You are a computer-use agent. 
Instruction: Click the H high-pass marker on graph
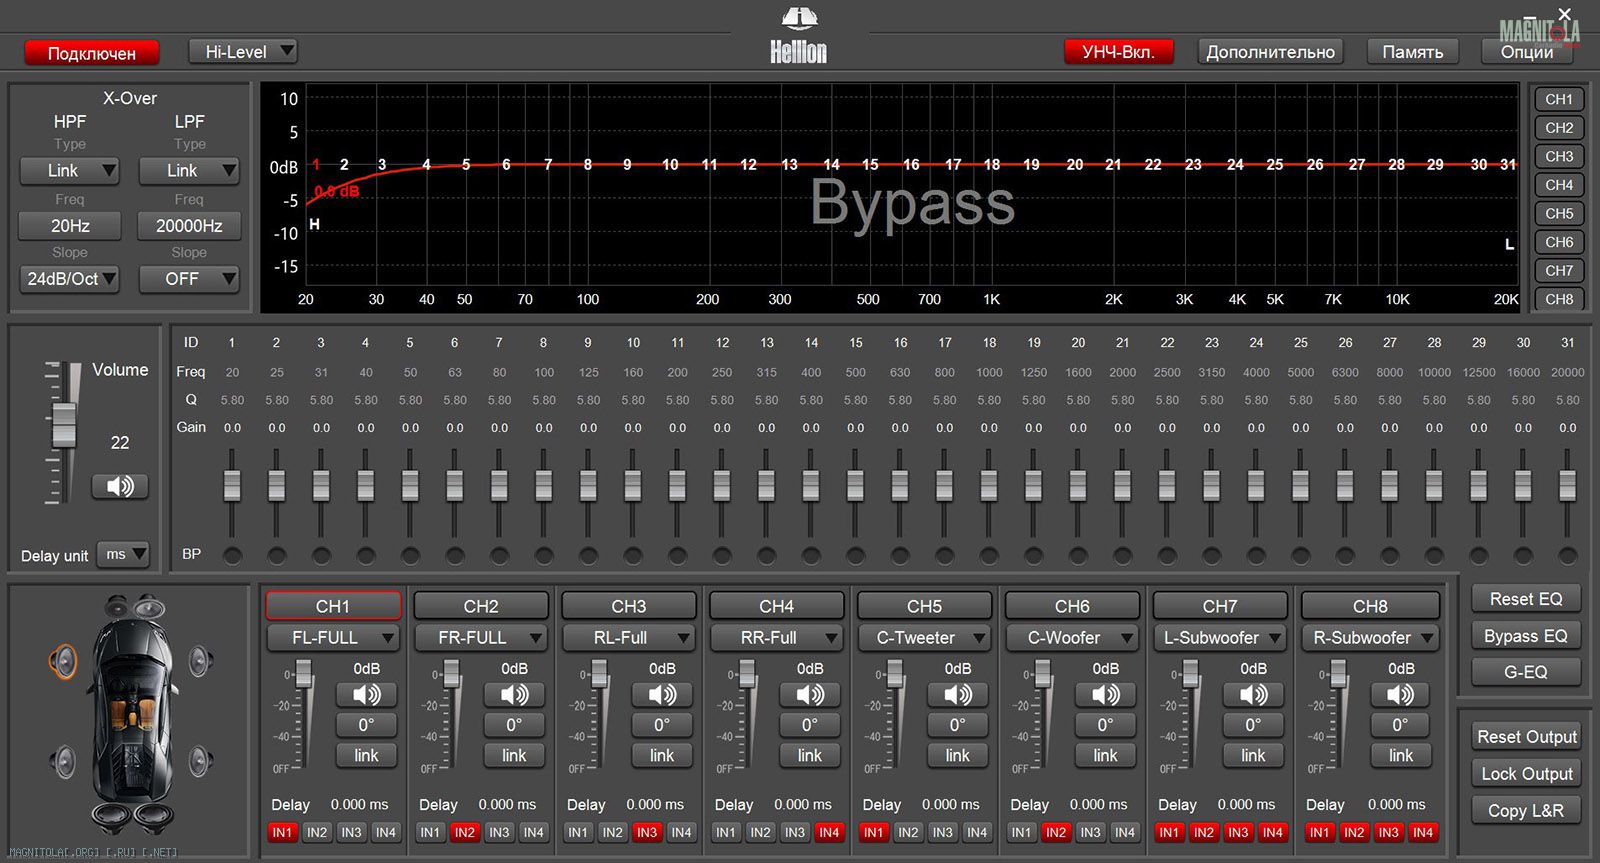coord(314,224)
